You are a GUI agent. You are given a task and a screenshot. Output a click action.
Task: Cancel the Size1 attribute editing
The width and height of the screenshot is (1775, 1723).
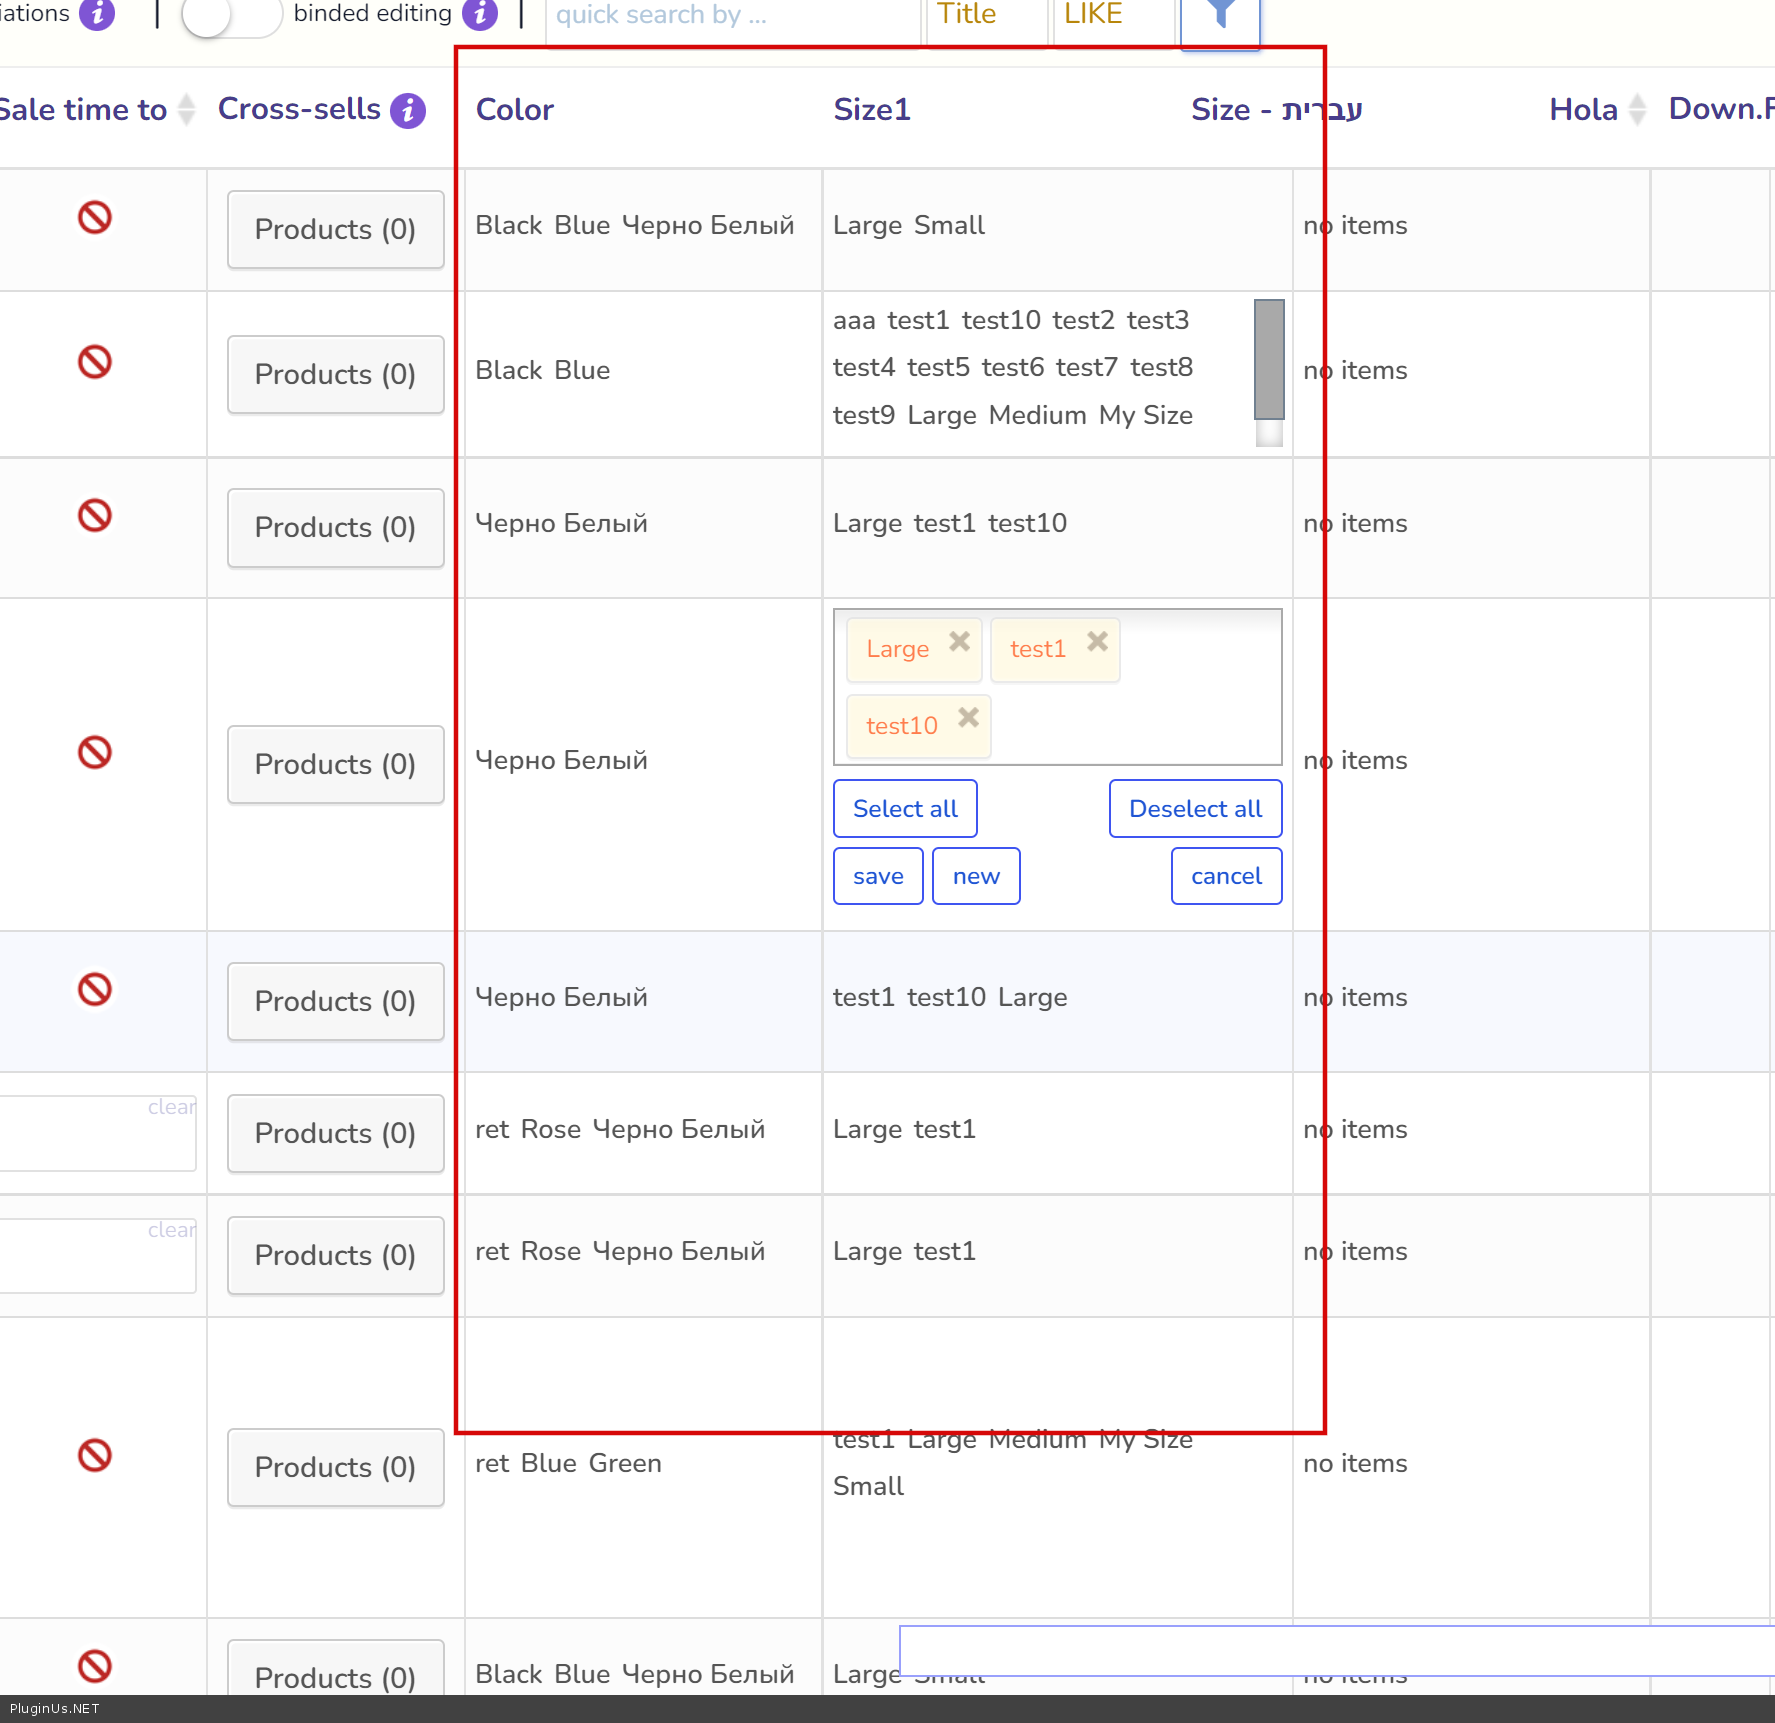tap(1226, 876)
